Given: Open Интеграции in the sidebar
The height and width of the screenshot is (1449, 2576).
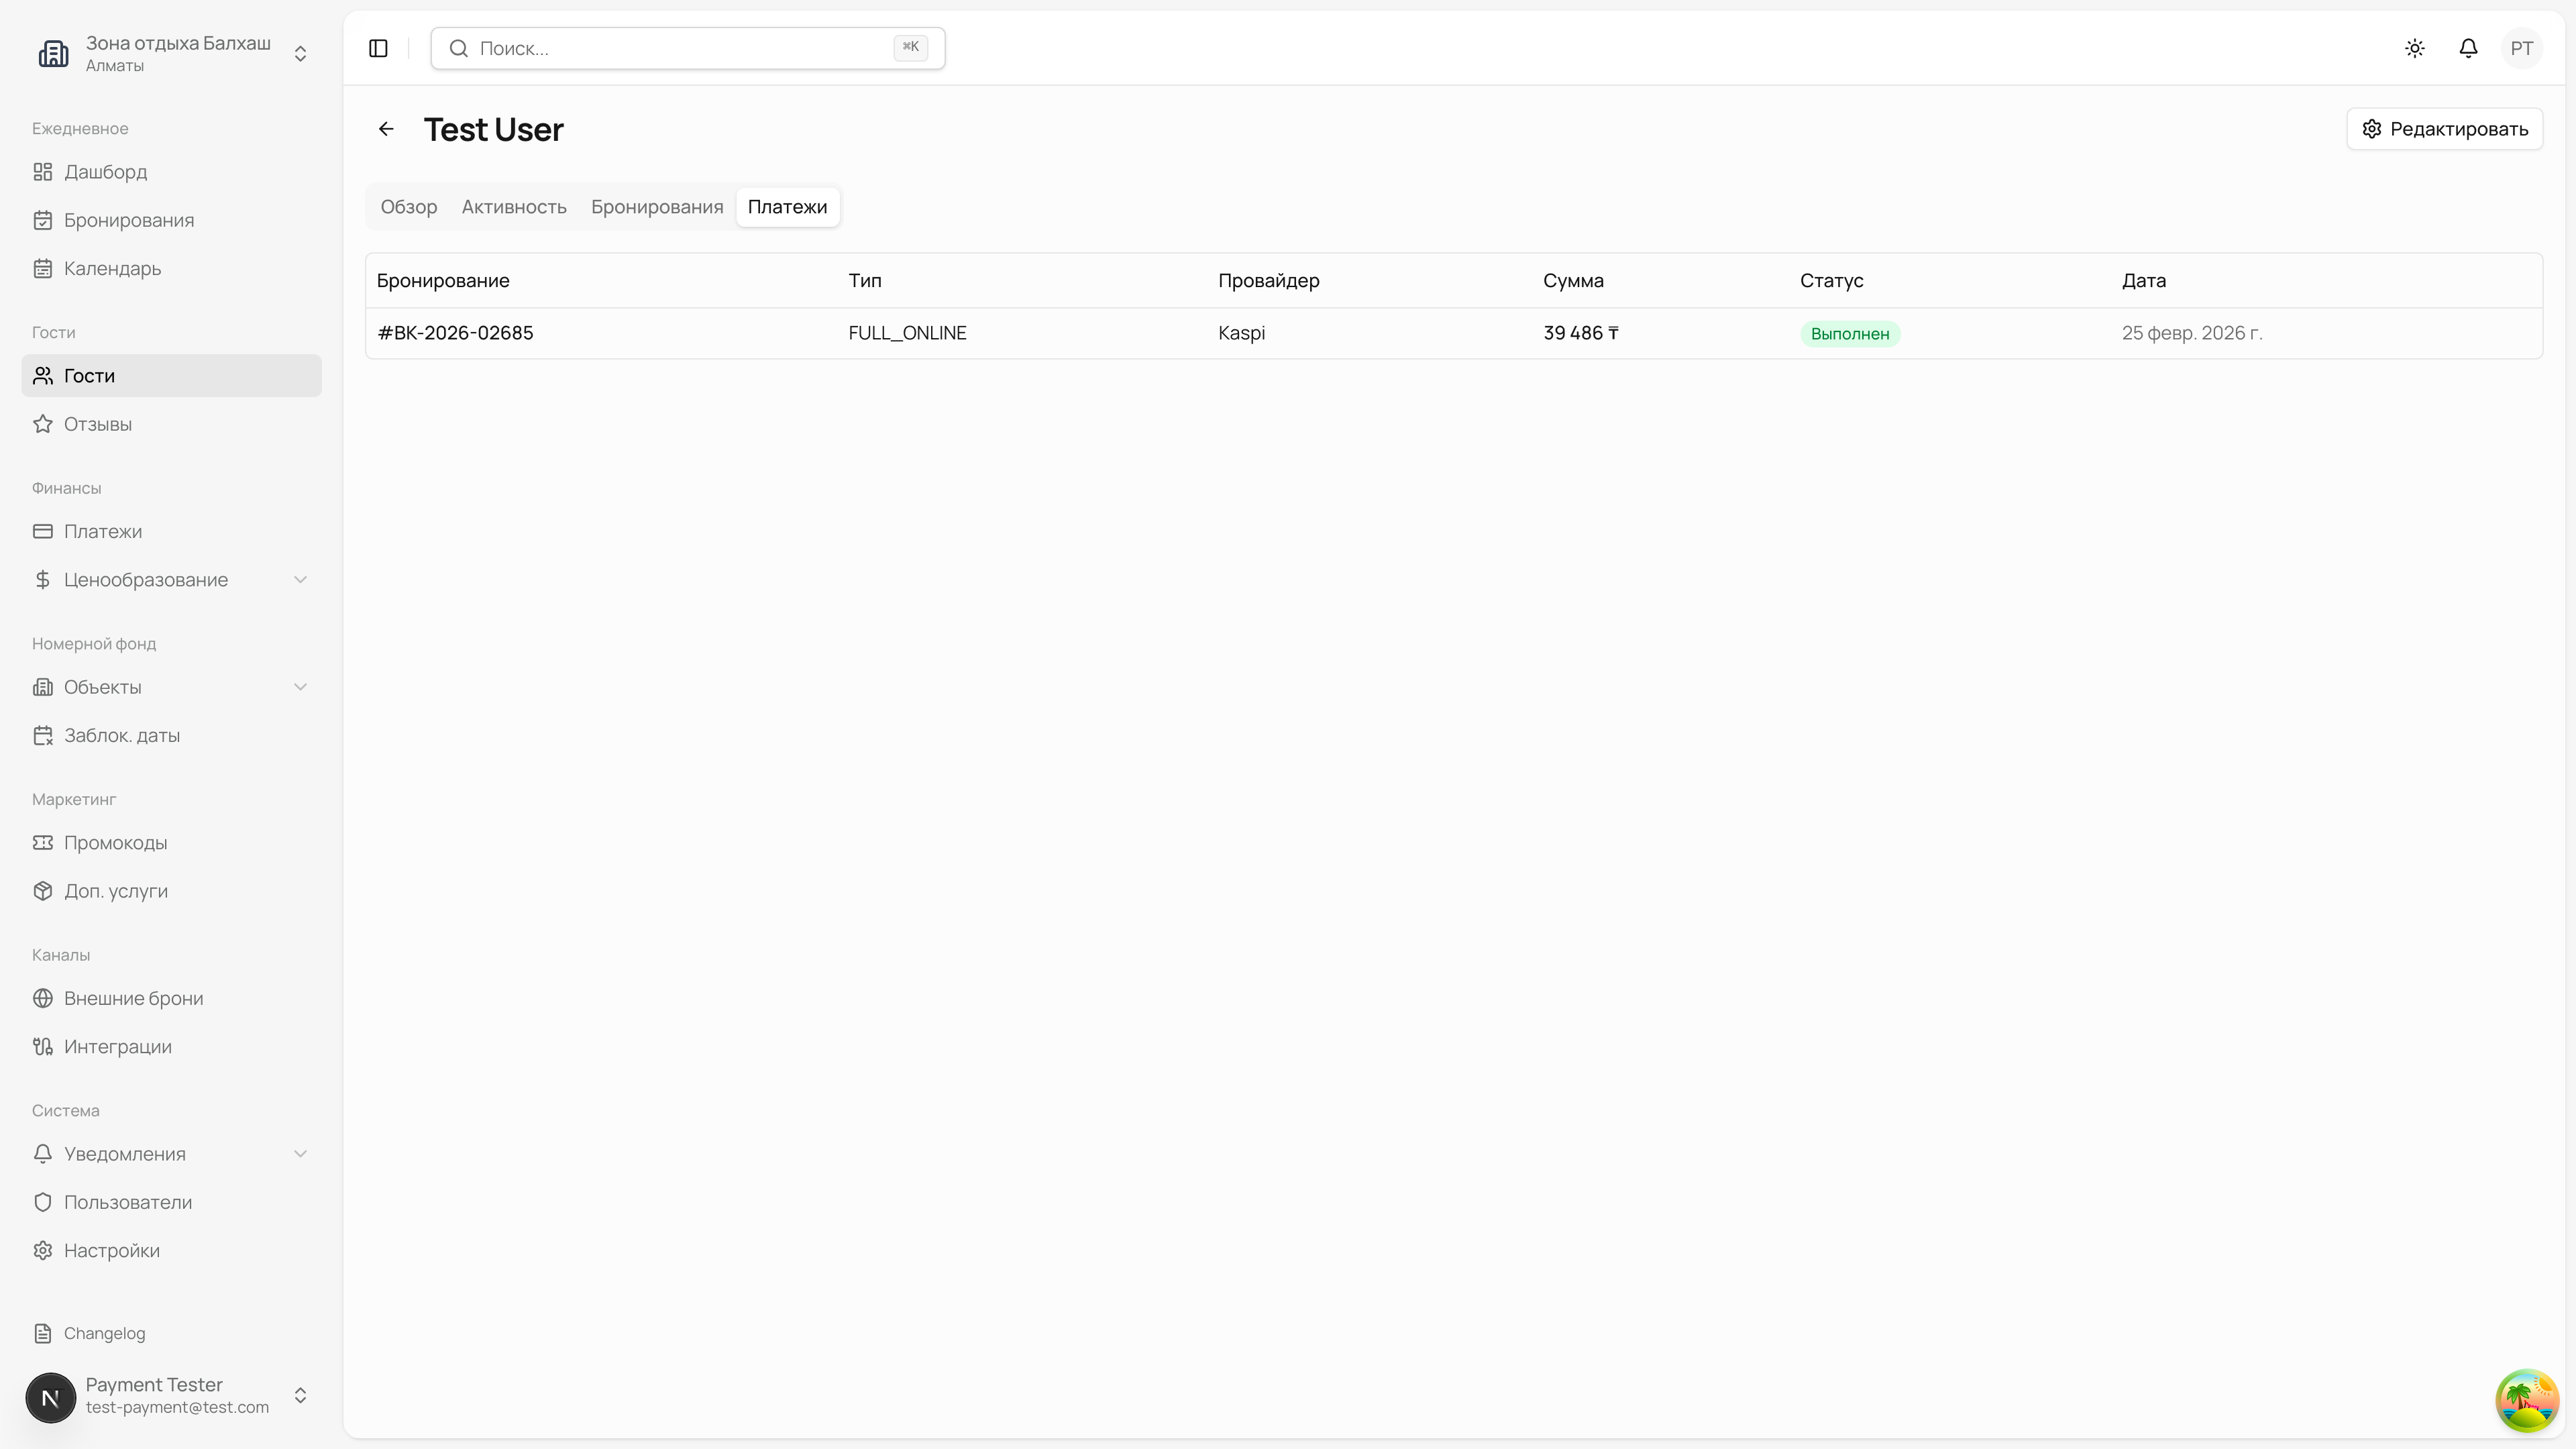Looking at the screenshot, I should [x=117, y=1046].
